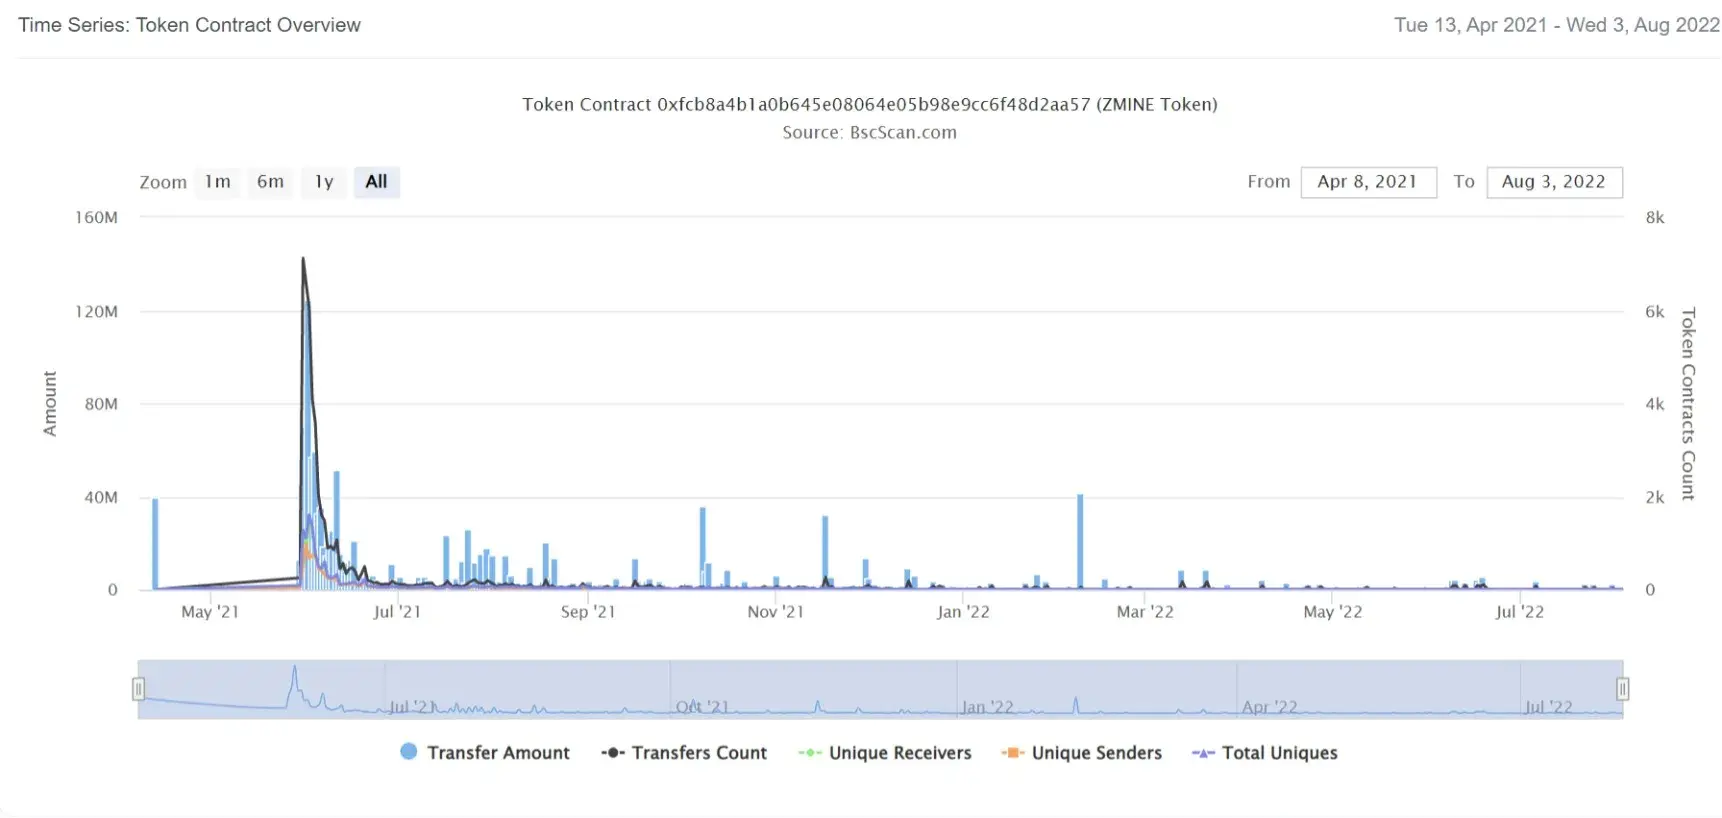Edit the From date field

[x=1368, y=182]
